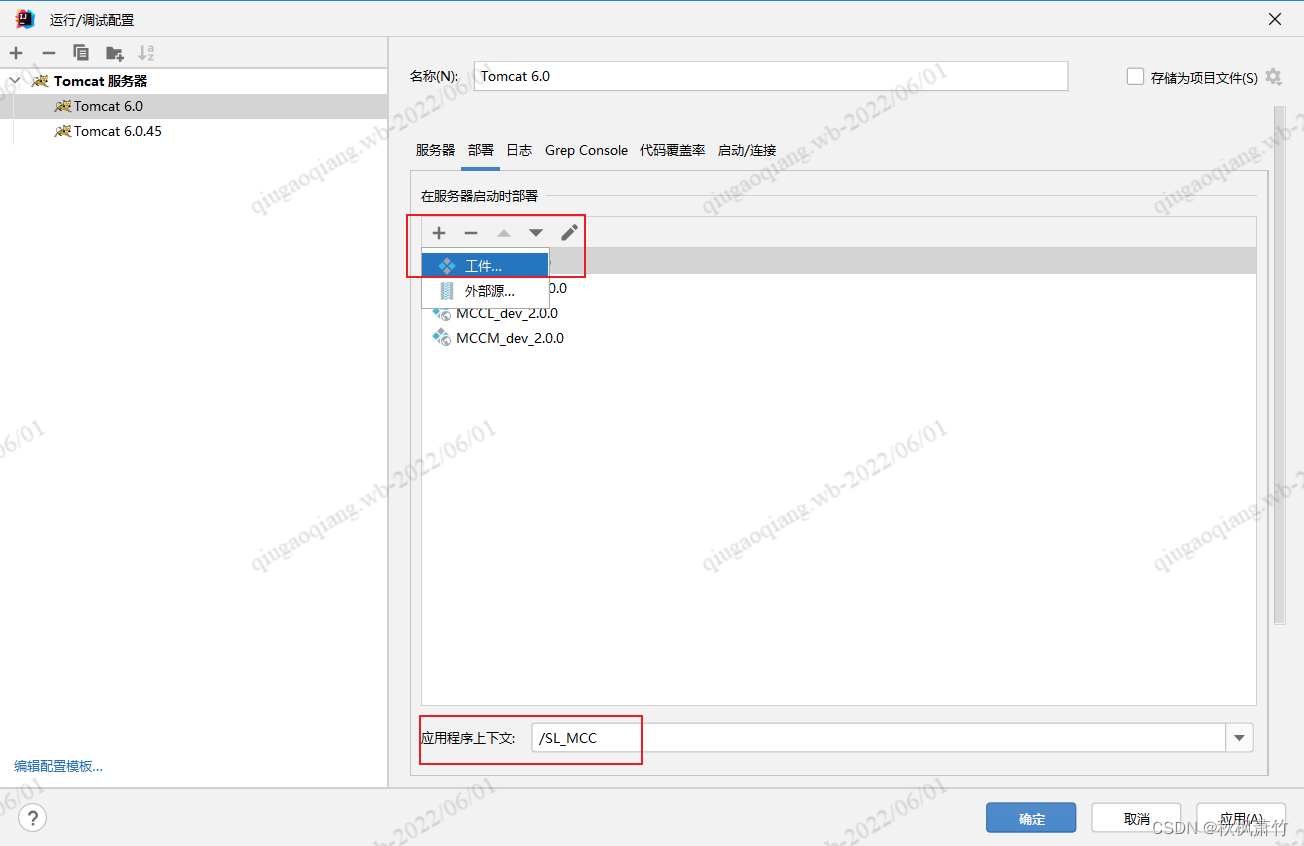The width and height of the screenshot is (1304, 846).
Task: Enable 存储为项目文件 checkbox
Action: coord(1135,76)
